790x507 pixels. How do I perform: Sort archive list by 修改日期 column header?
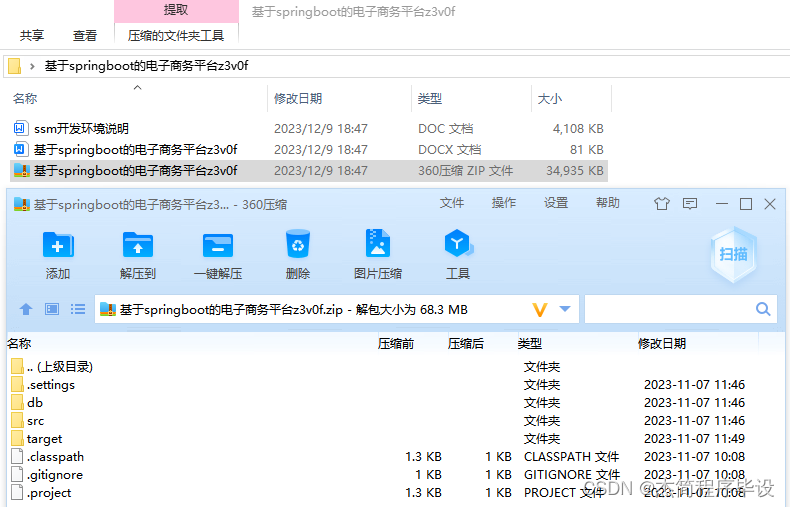click(662, 344)
